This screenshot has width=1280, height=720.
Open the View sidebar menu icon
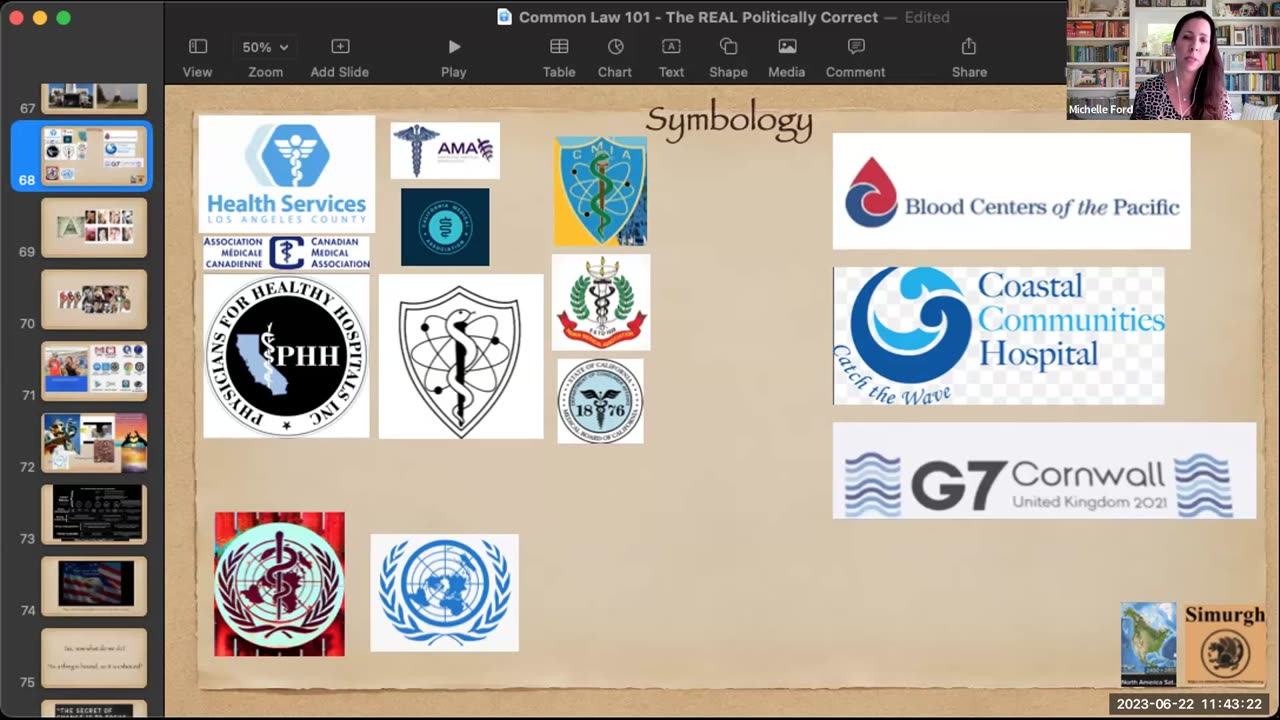click(197, 47)
